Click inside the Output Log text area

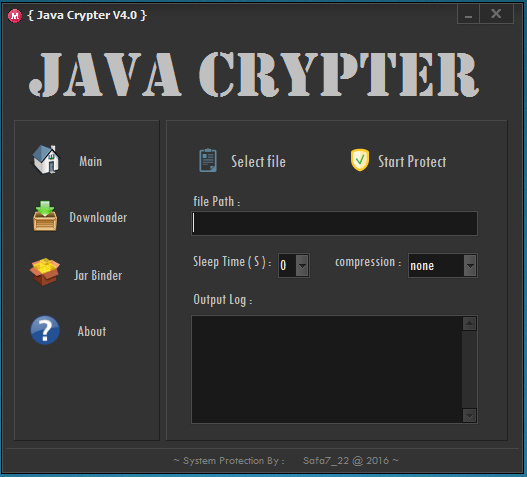[327, 369]
